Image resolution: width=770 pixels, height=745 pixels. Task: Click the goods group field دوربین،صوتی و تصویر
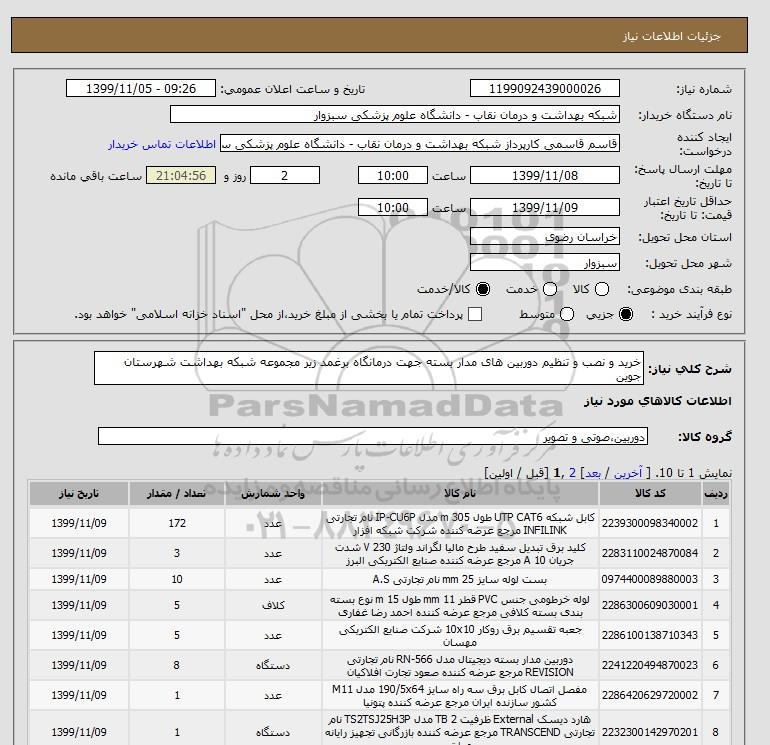(x=373, y=436)
